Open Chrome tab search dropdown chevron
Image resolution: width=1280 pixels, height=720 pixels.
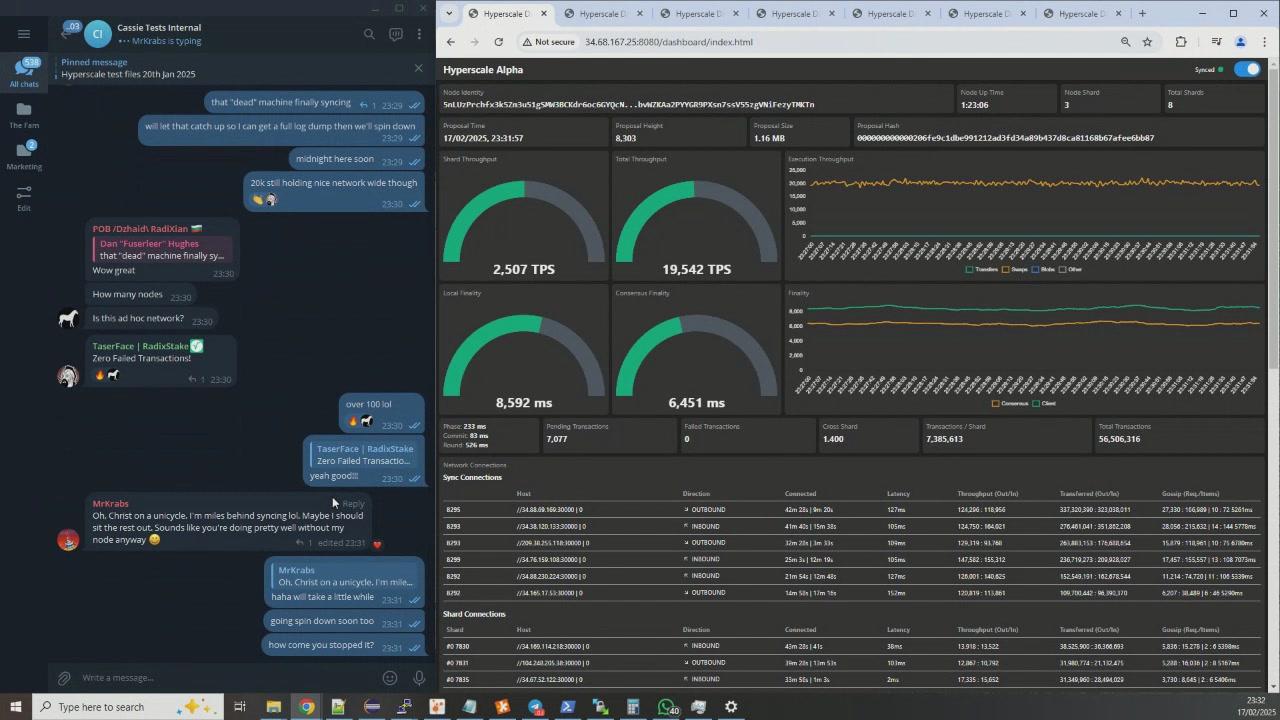[448, 14]
